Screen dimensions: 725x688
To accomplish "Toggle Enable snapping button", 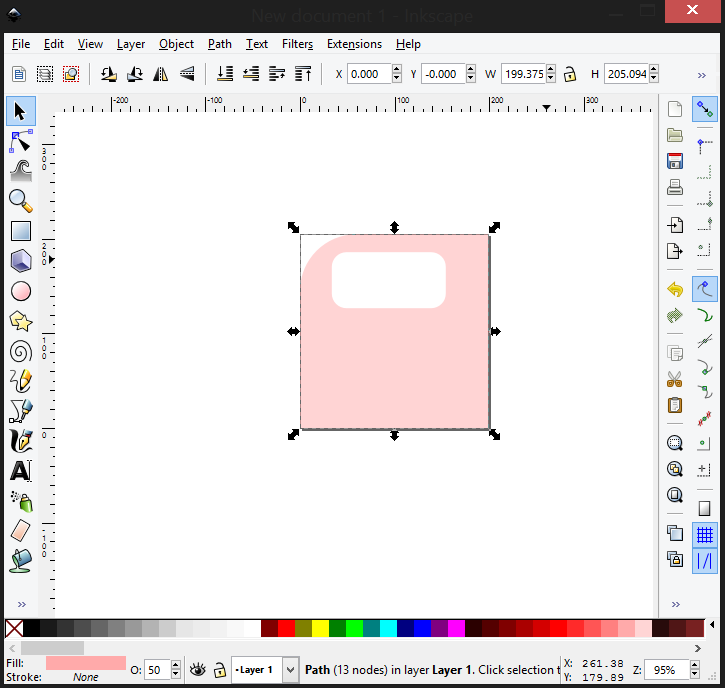I will pyautogui.click(x=705, y=109).
